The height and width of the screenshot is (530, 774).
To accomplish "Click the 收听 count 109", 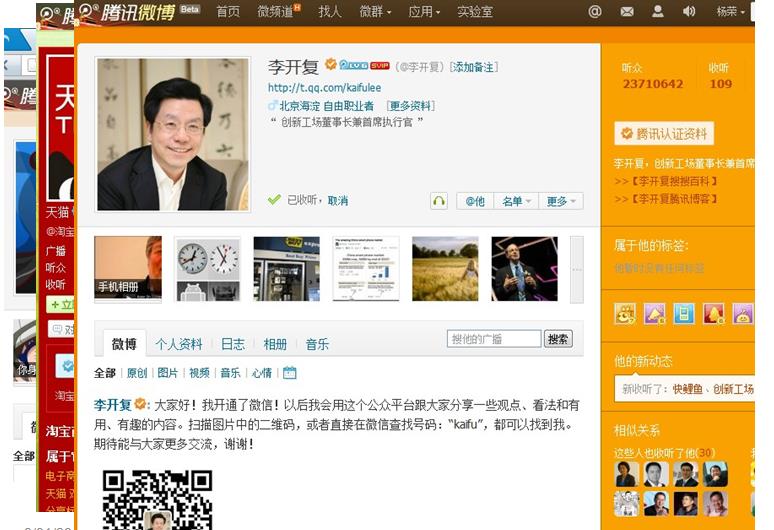I will (720, 84).
